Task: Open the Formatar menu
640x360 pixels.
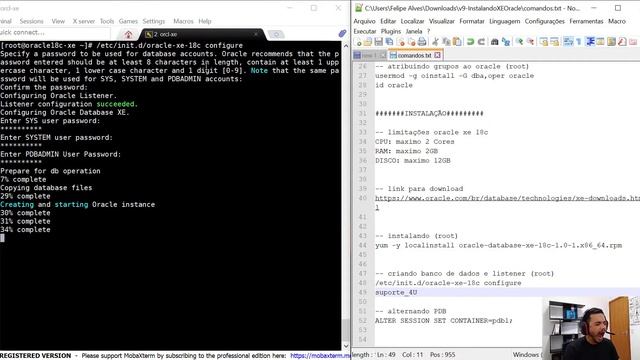Action: point(472,21)
